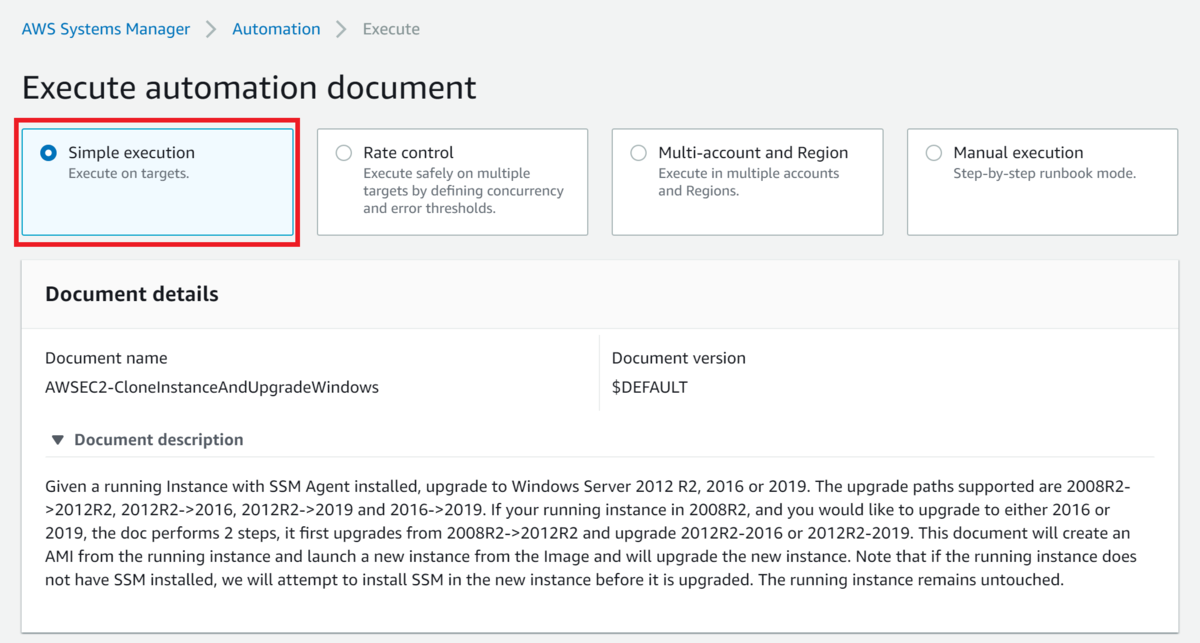
Task: Click 'Step-by-step runbook mode.' description text
Action: tap(1044, 173)
